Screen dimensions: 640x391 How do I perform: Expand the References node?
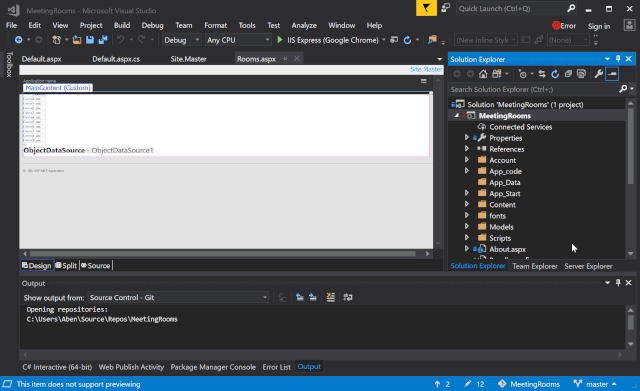pyautogui.click(x=467, y=149)
